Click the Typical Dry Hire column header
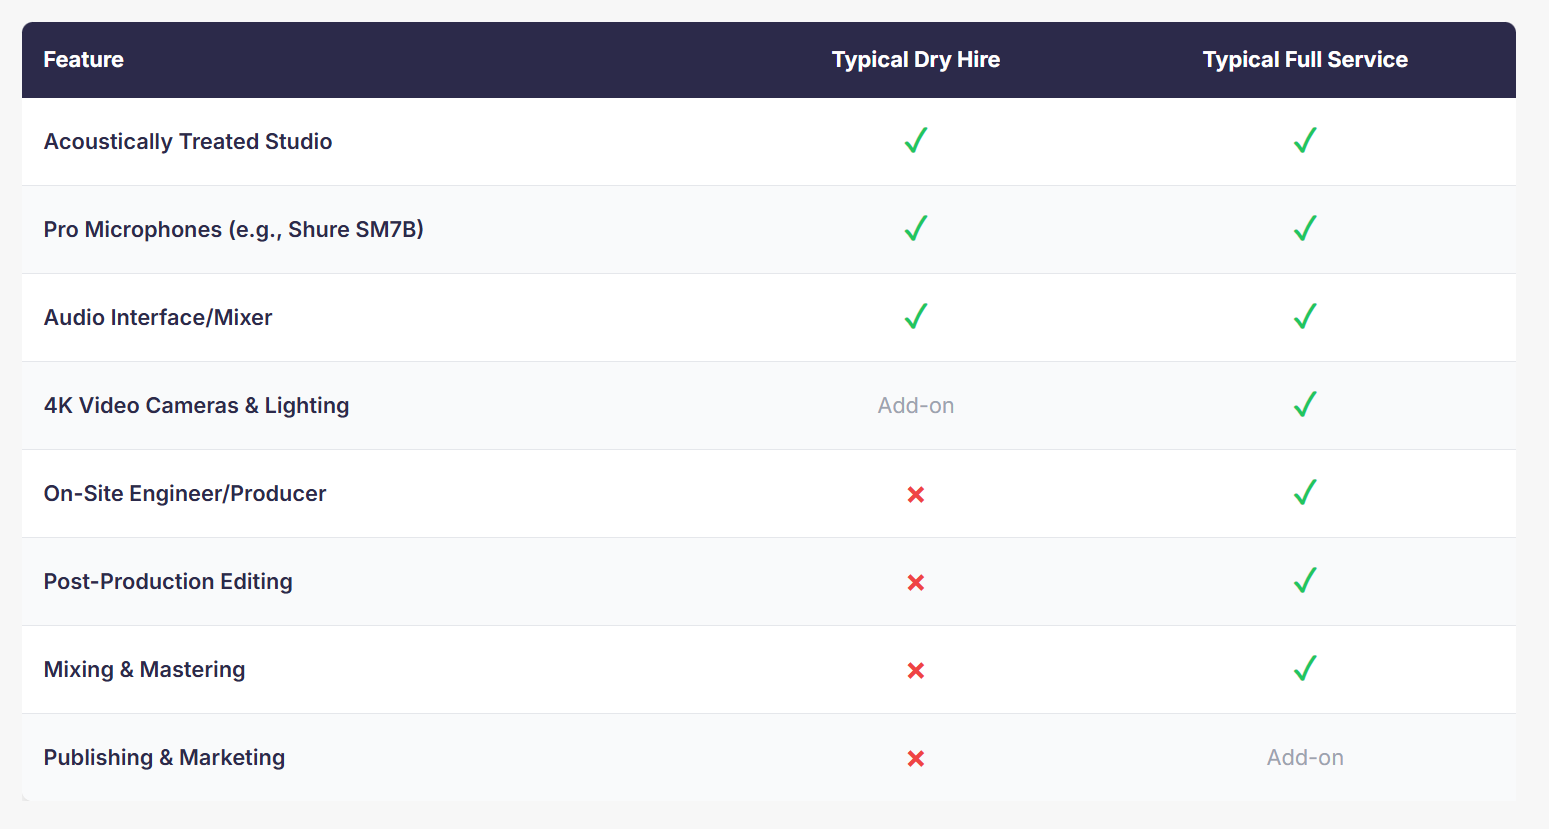 [x=916, y=60]
